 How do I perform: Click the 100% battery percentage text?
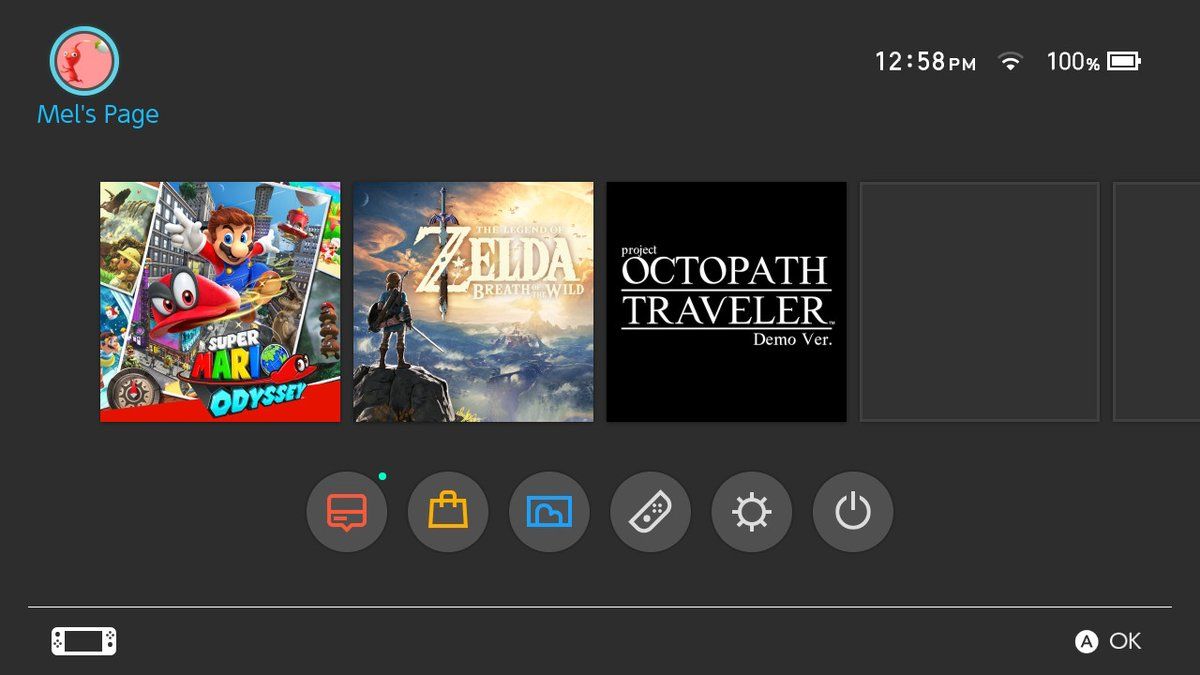(x=1073, y=62)
